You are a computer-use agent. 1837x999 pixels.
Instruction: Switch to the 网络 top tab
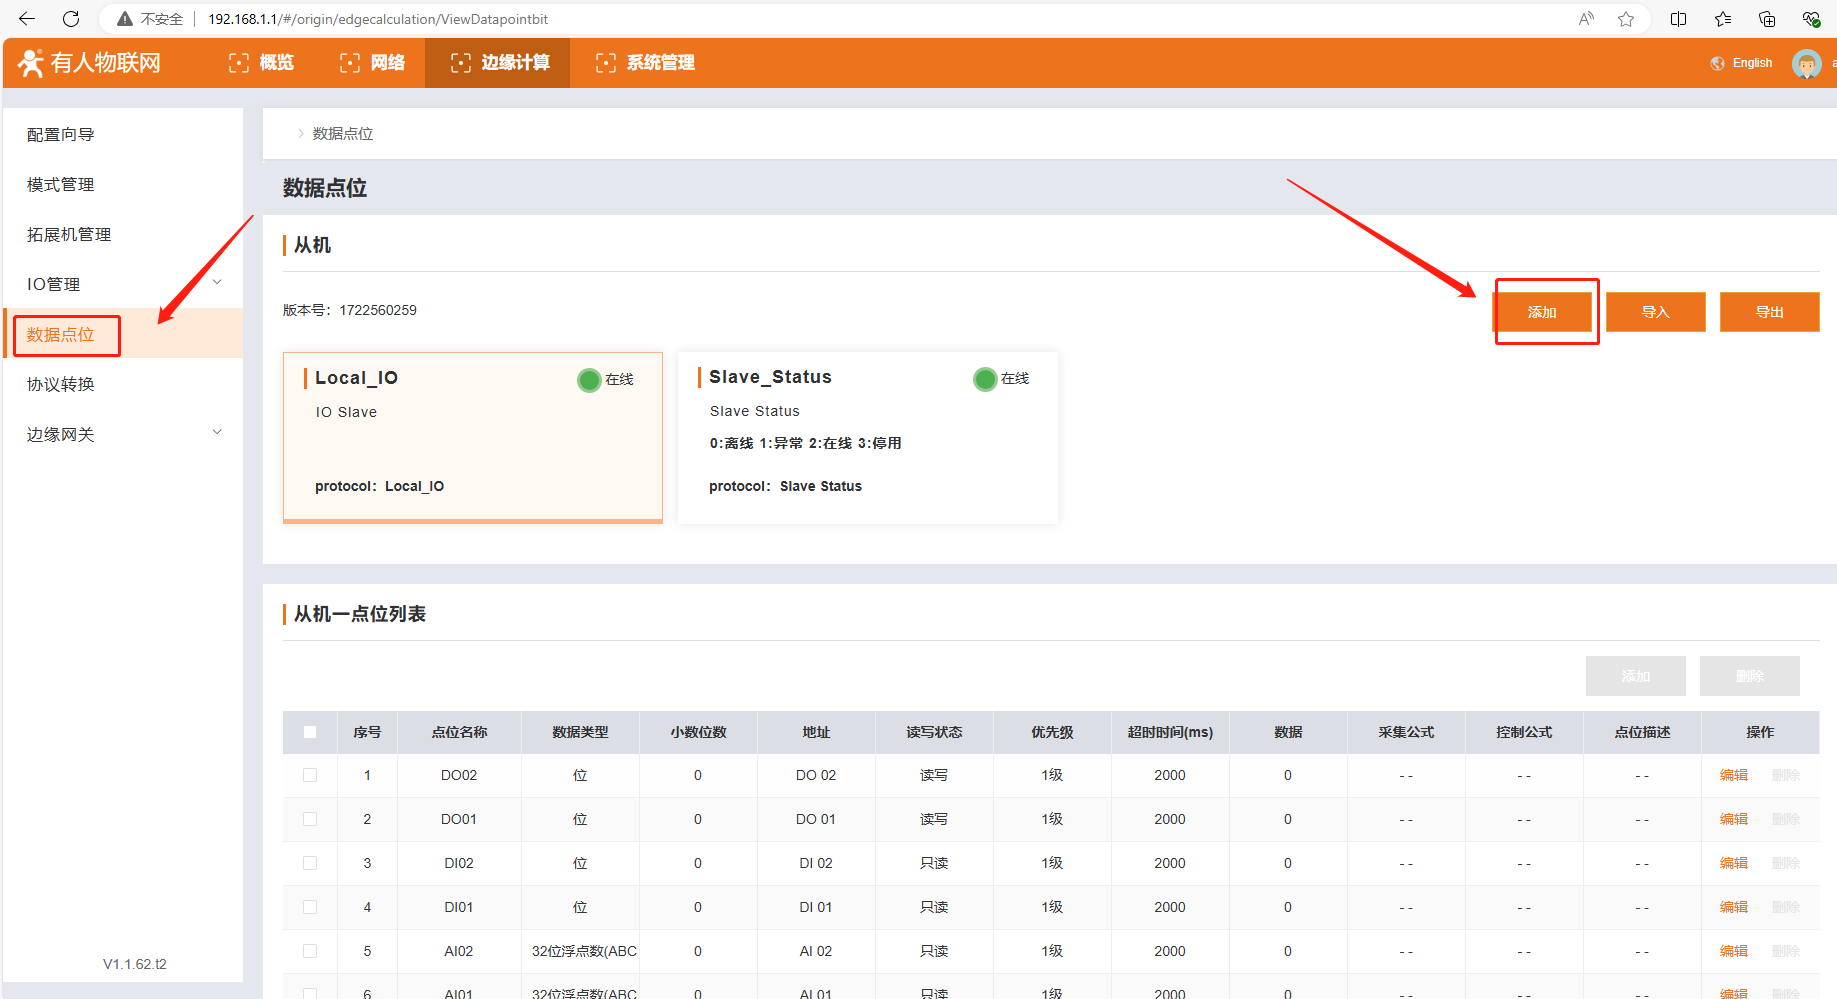(373, 63)
